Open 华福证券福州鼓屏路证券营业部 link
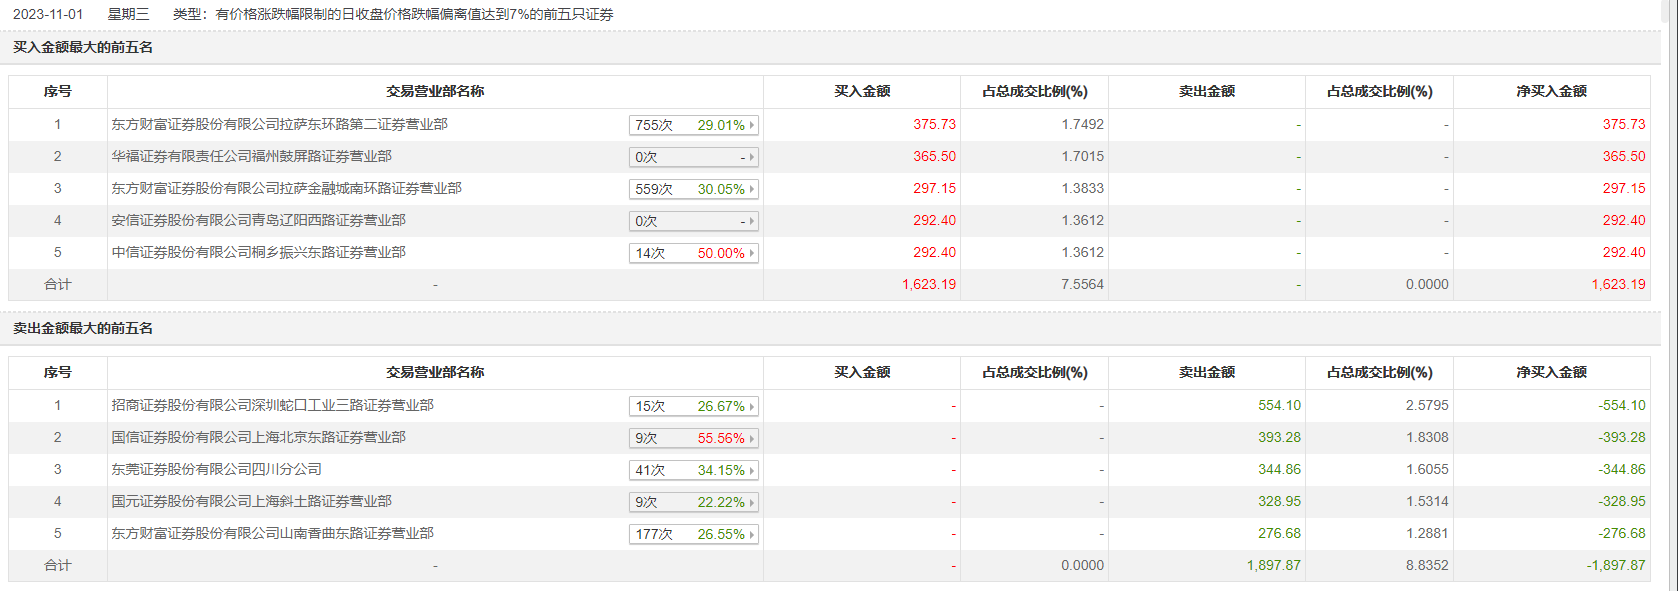 pos(251,156)
